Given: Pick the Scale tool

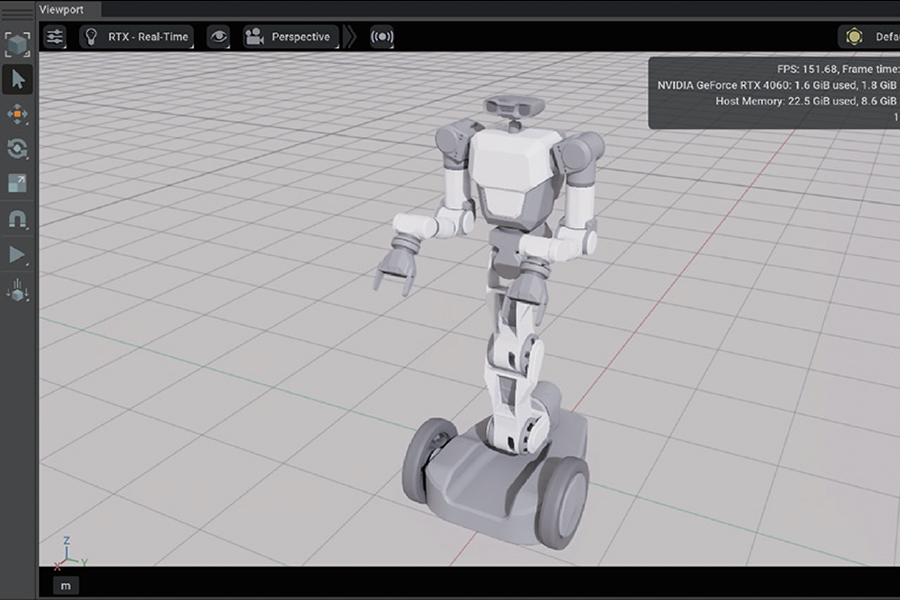Looking at the screenshot, I should click(18, 184).
